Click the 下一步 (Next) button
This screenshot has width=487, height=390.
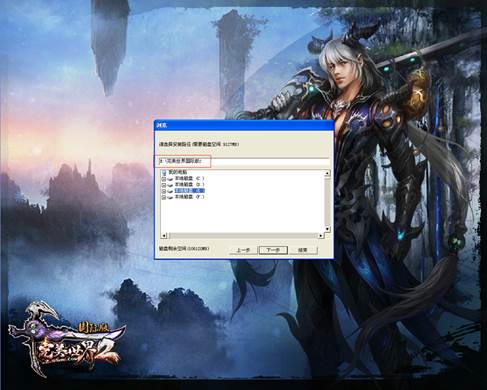[273, 250]
